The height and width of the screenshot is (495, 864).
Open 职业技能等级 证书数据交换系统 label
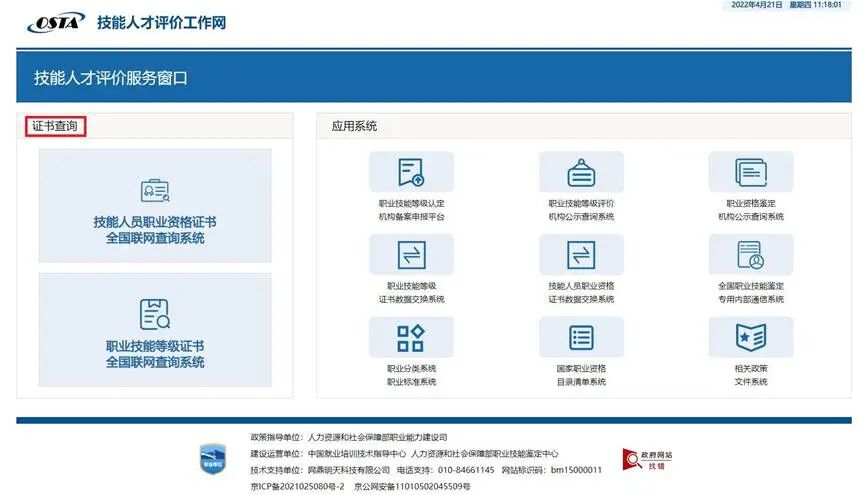coord(411,293)
